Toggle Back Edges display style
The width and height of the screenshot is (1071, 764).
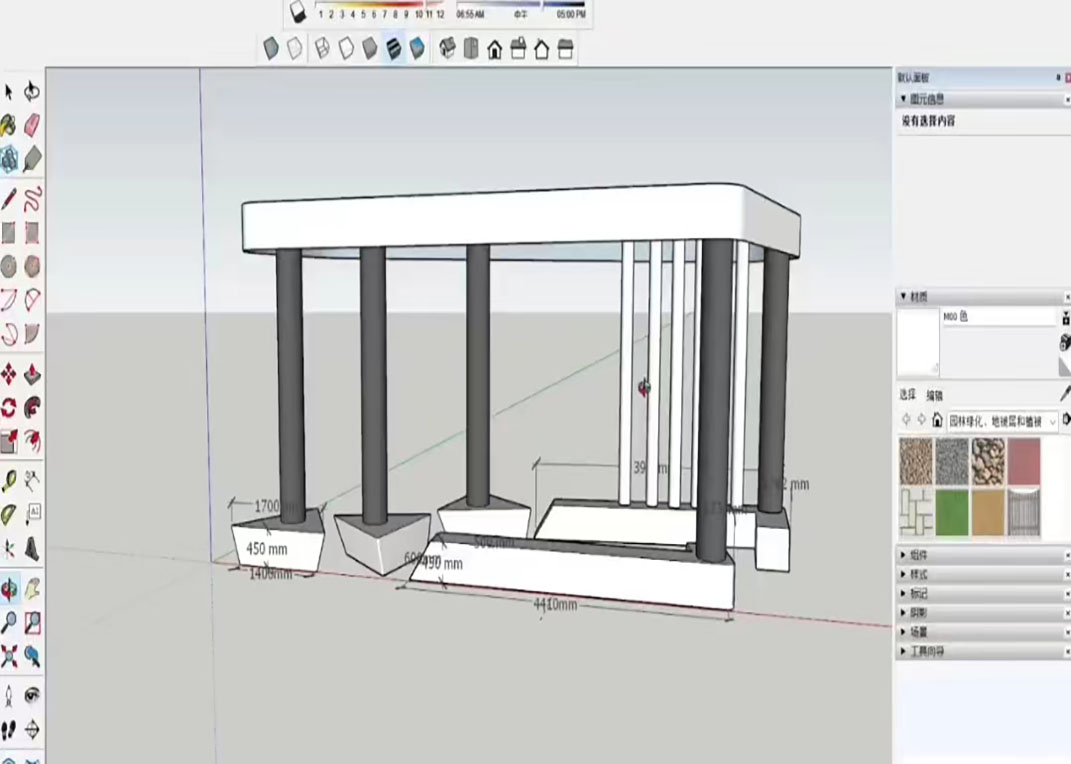[x=294, y=48]
